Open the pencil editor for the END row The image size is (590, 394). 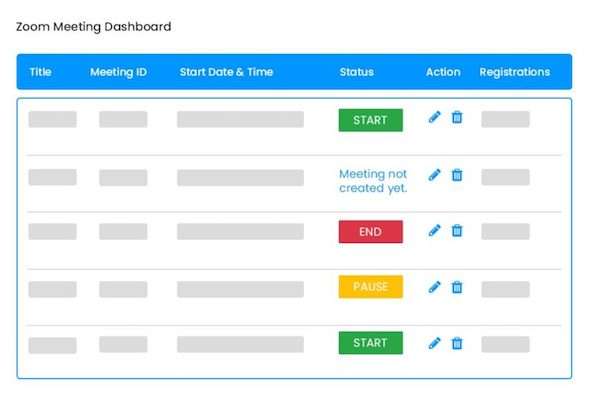[434, 231]
